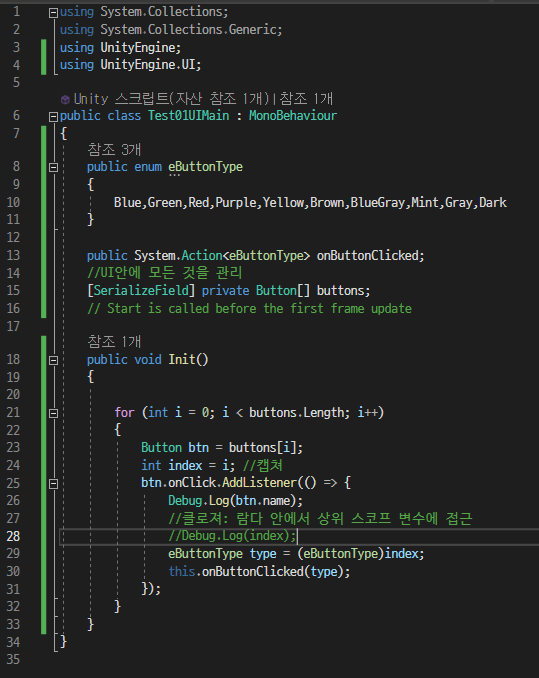Open the '참조 1개' CodeLens link after the class asset reference
The width and height of the screenshot is (539, 678).
tap(306, 99)
